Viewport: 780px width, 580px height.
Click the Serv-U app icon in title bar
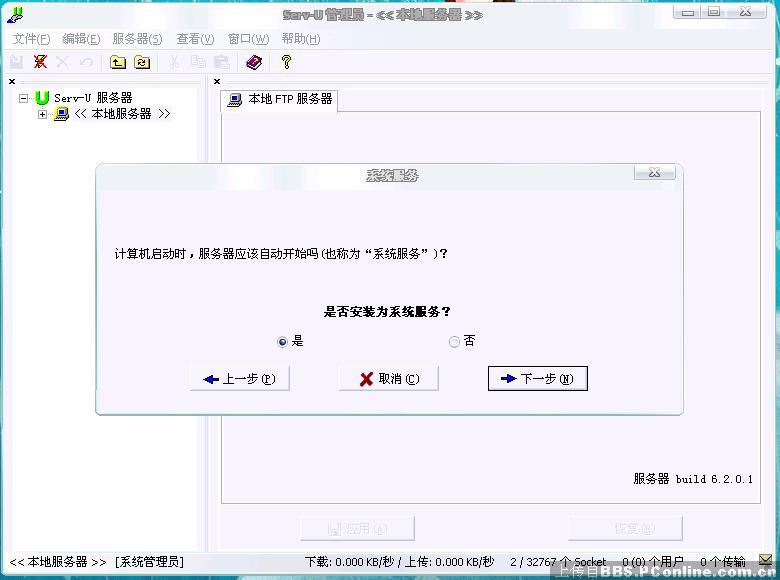coord(15,14)
